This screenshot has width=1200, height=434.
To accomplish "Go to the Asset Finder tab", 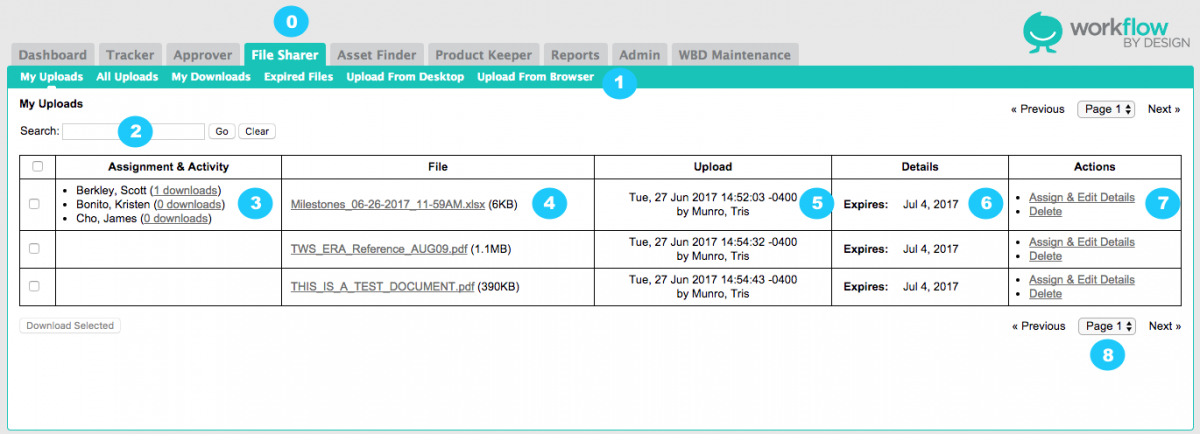I will click(377, 55).
